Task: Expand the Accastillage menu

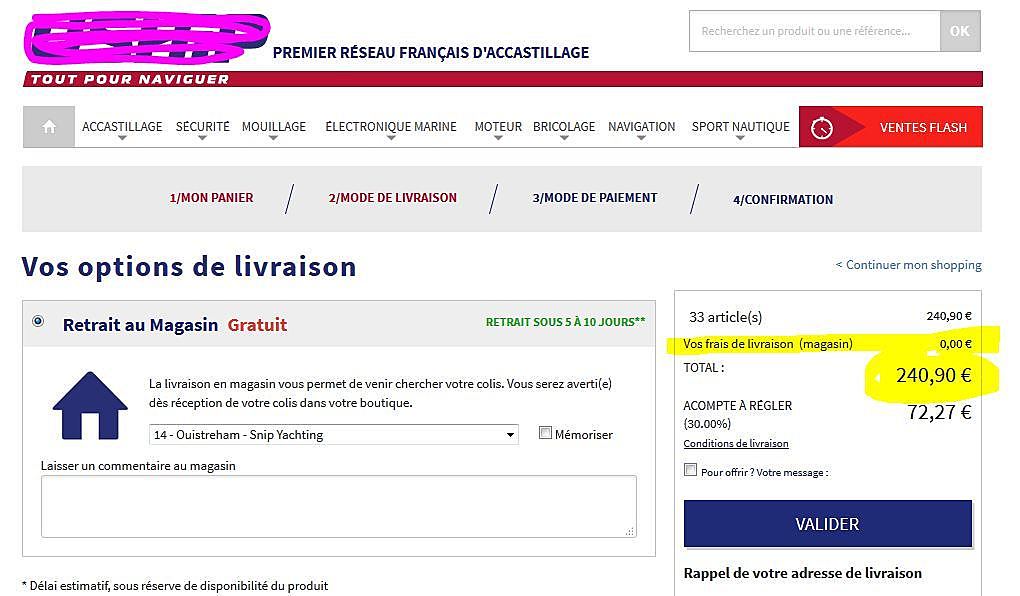Action: point(122,127)
